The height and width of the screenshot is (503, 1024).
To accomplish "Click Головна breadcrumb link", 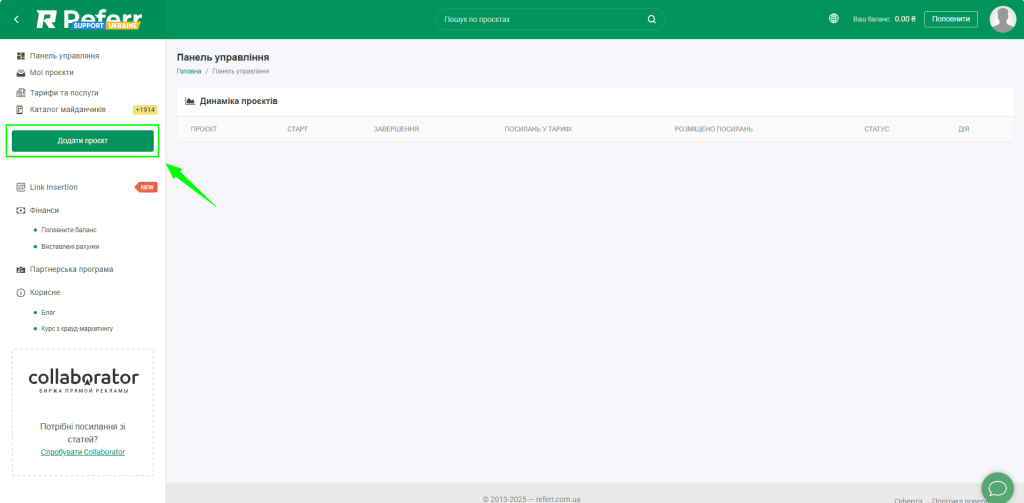I will [x=189, y=71].
